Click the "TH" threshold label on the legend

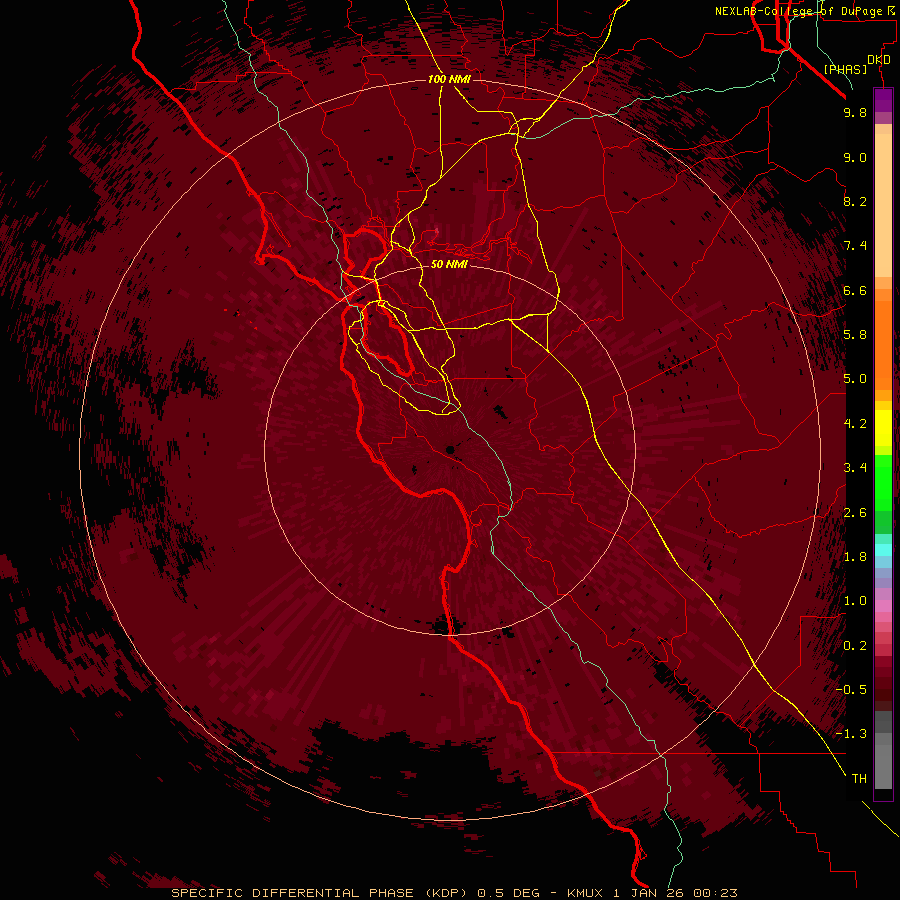pyautogui.click(x=859, y=778)
